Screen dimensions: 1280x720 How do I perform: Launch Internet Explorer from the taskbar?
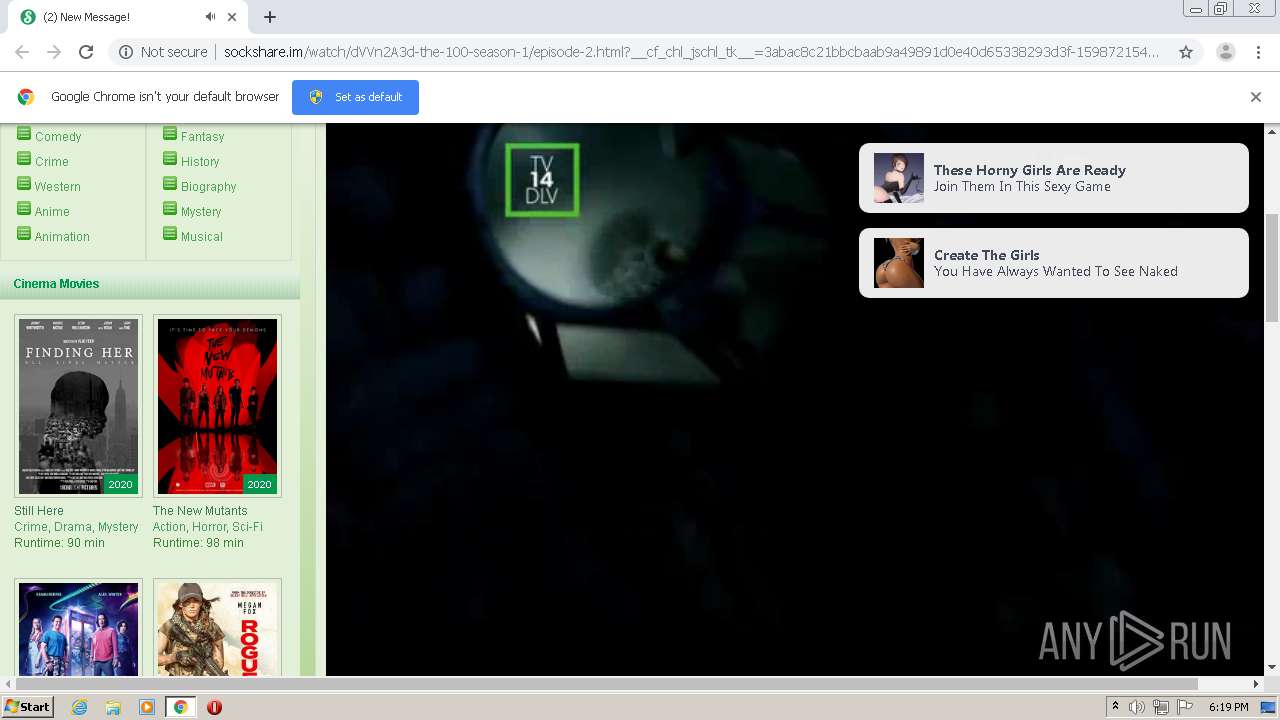click(x=79, y=707)
